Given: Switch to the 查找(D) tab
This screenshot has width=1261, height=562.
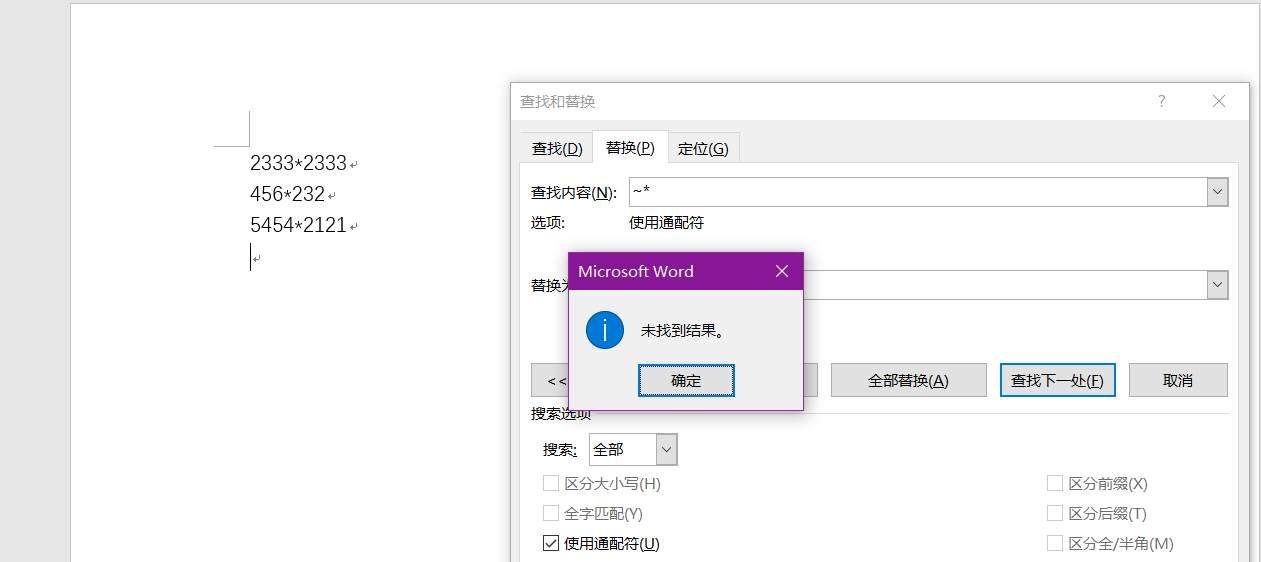Looking at the screenshot, I should (557, 149).
